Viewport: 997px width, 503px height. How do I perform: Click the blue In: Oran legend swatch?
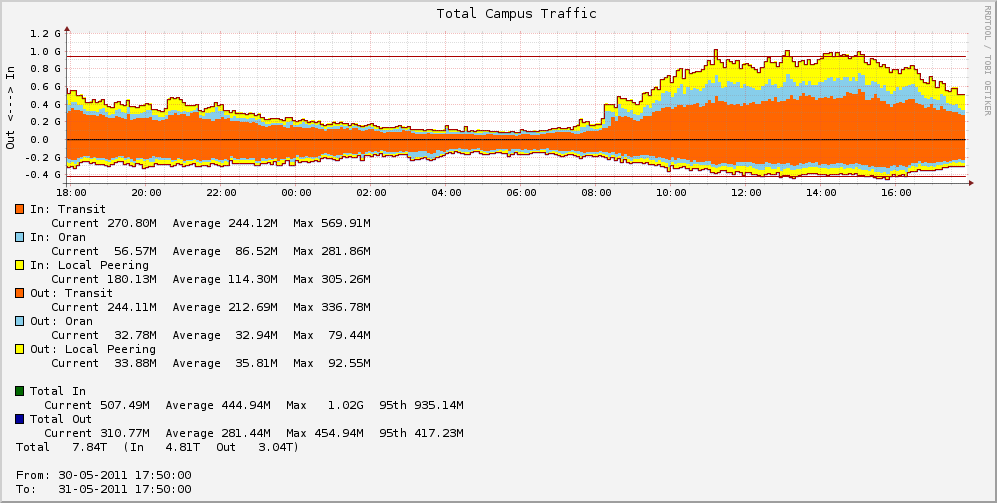pyautogui.click(x=20, y=237)
